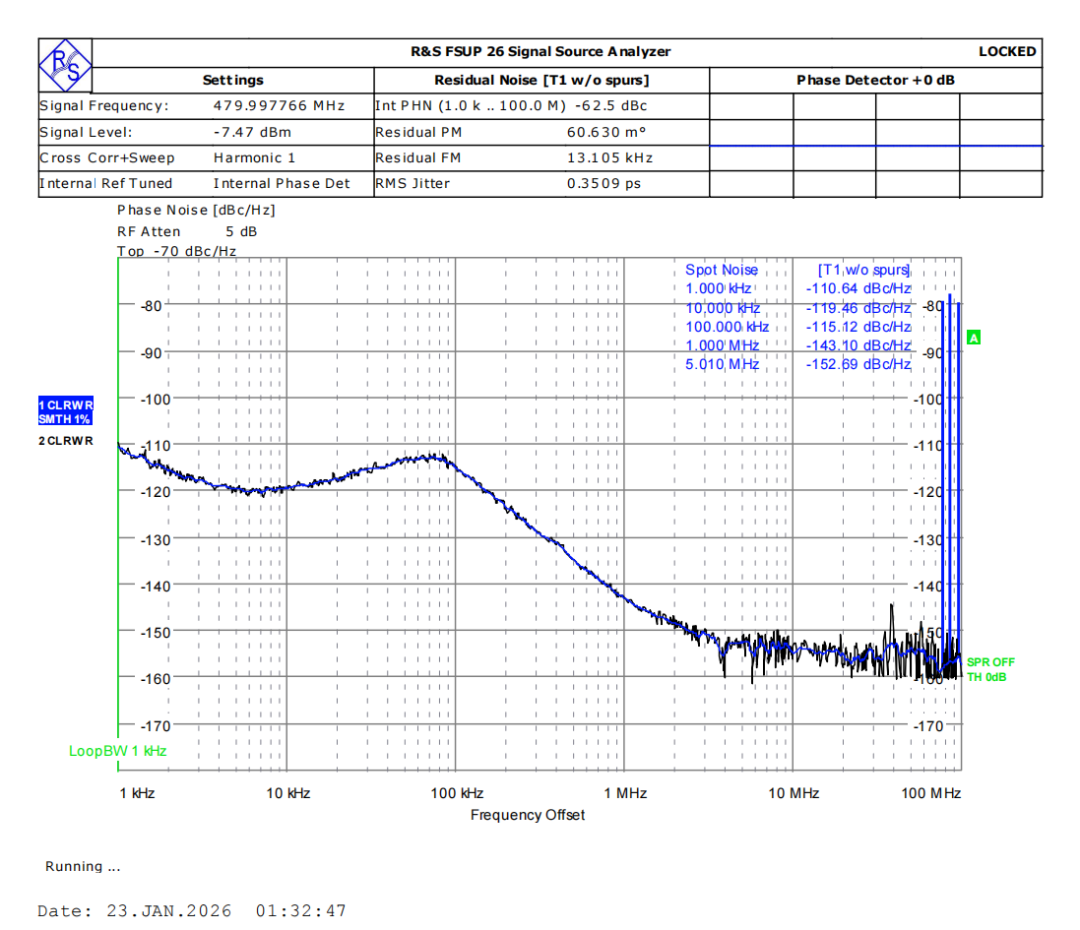Image resolution: width=1080 pixels, height=930 pixels.
Task: Click Residual PM value 60.630 m°
Action: pos(607,132)
